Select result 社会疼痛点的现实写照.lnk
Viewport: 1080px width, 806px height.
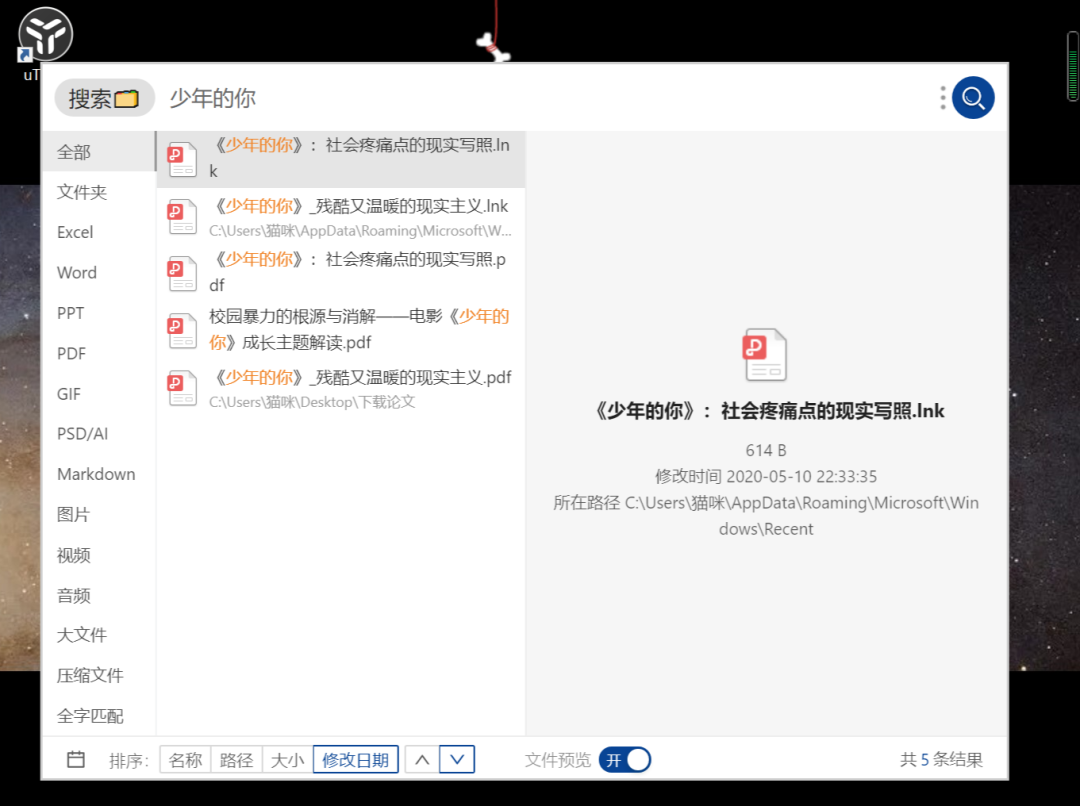341,159
